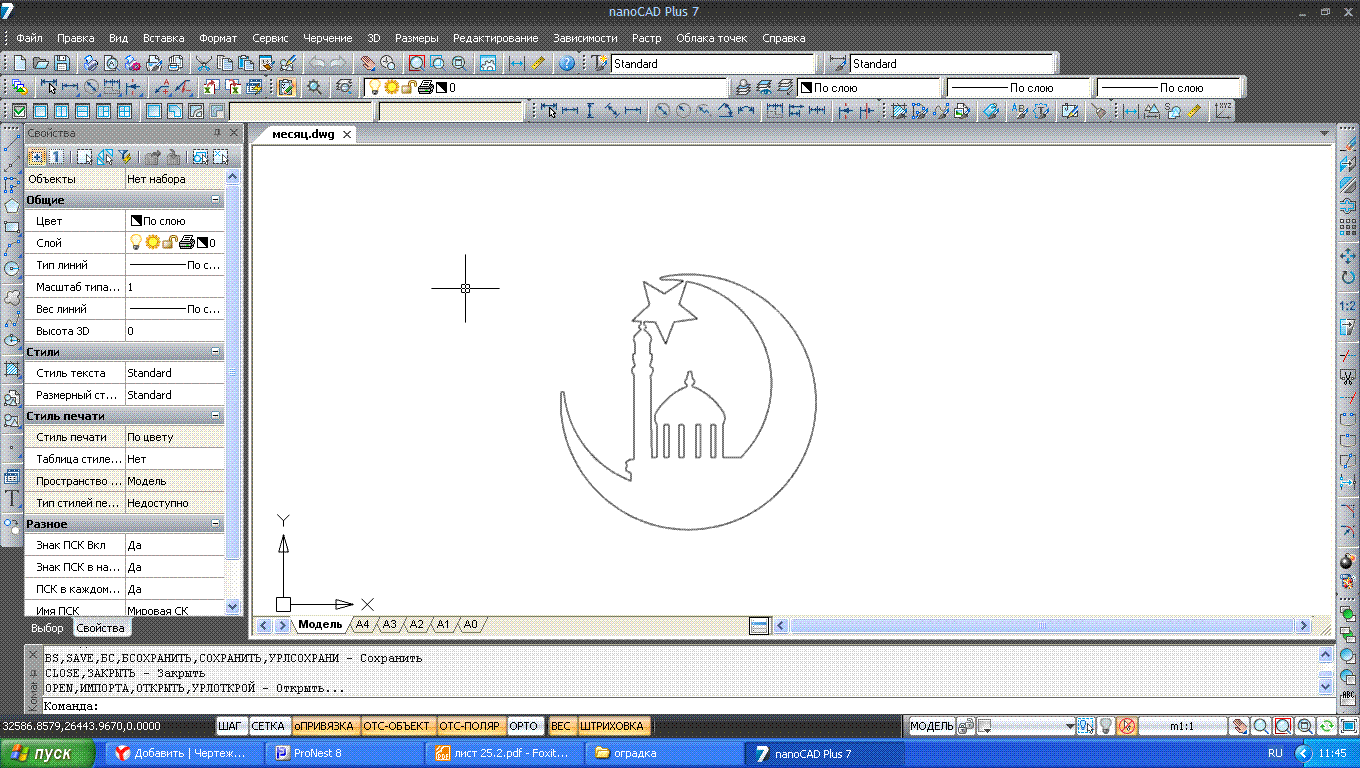Open the Размеры menu
This screenshot has height=768, width=1360.
coord(416,38)
